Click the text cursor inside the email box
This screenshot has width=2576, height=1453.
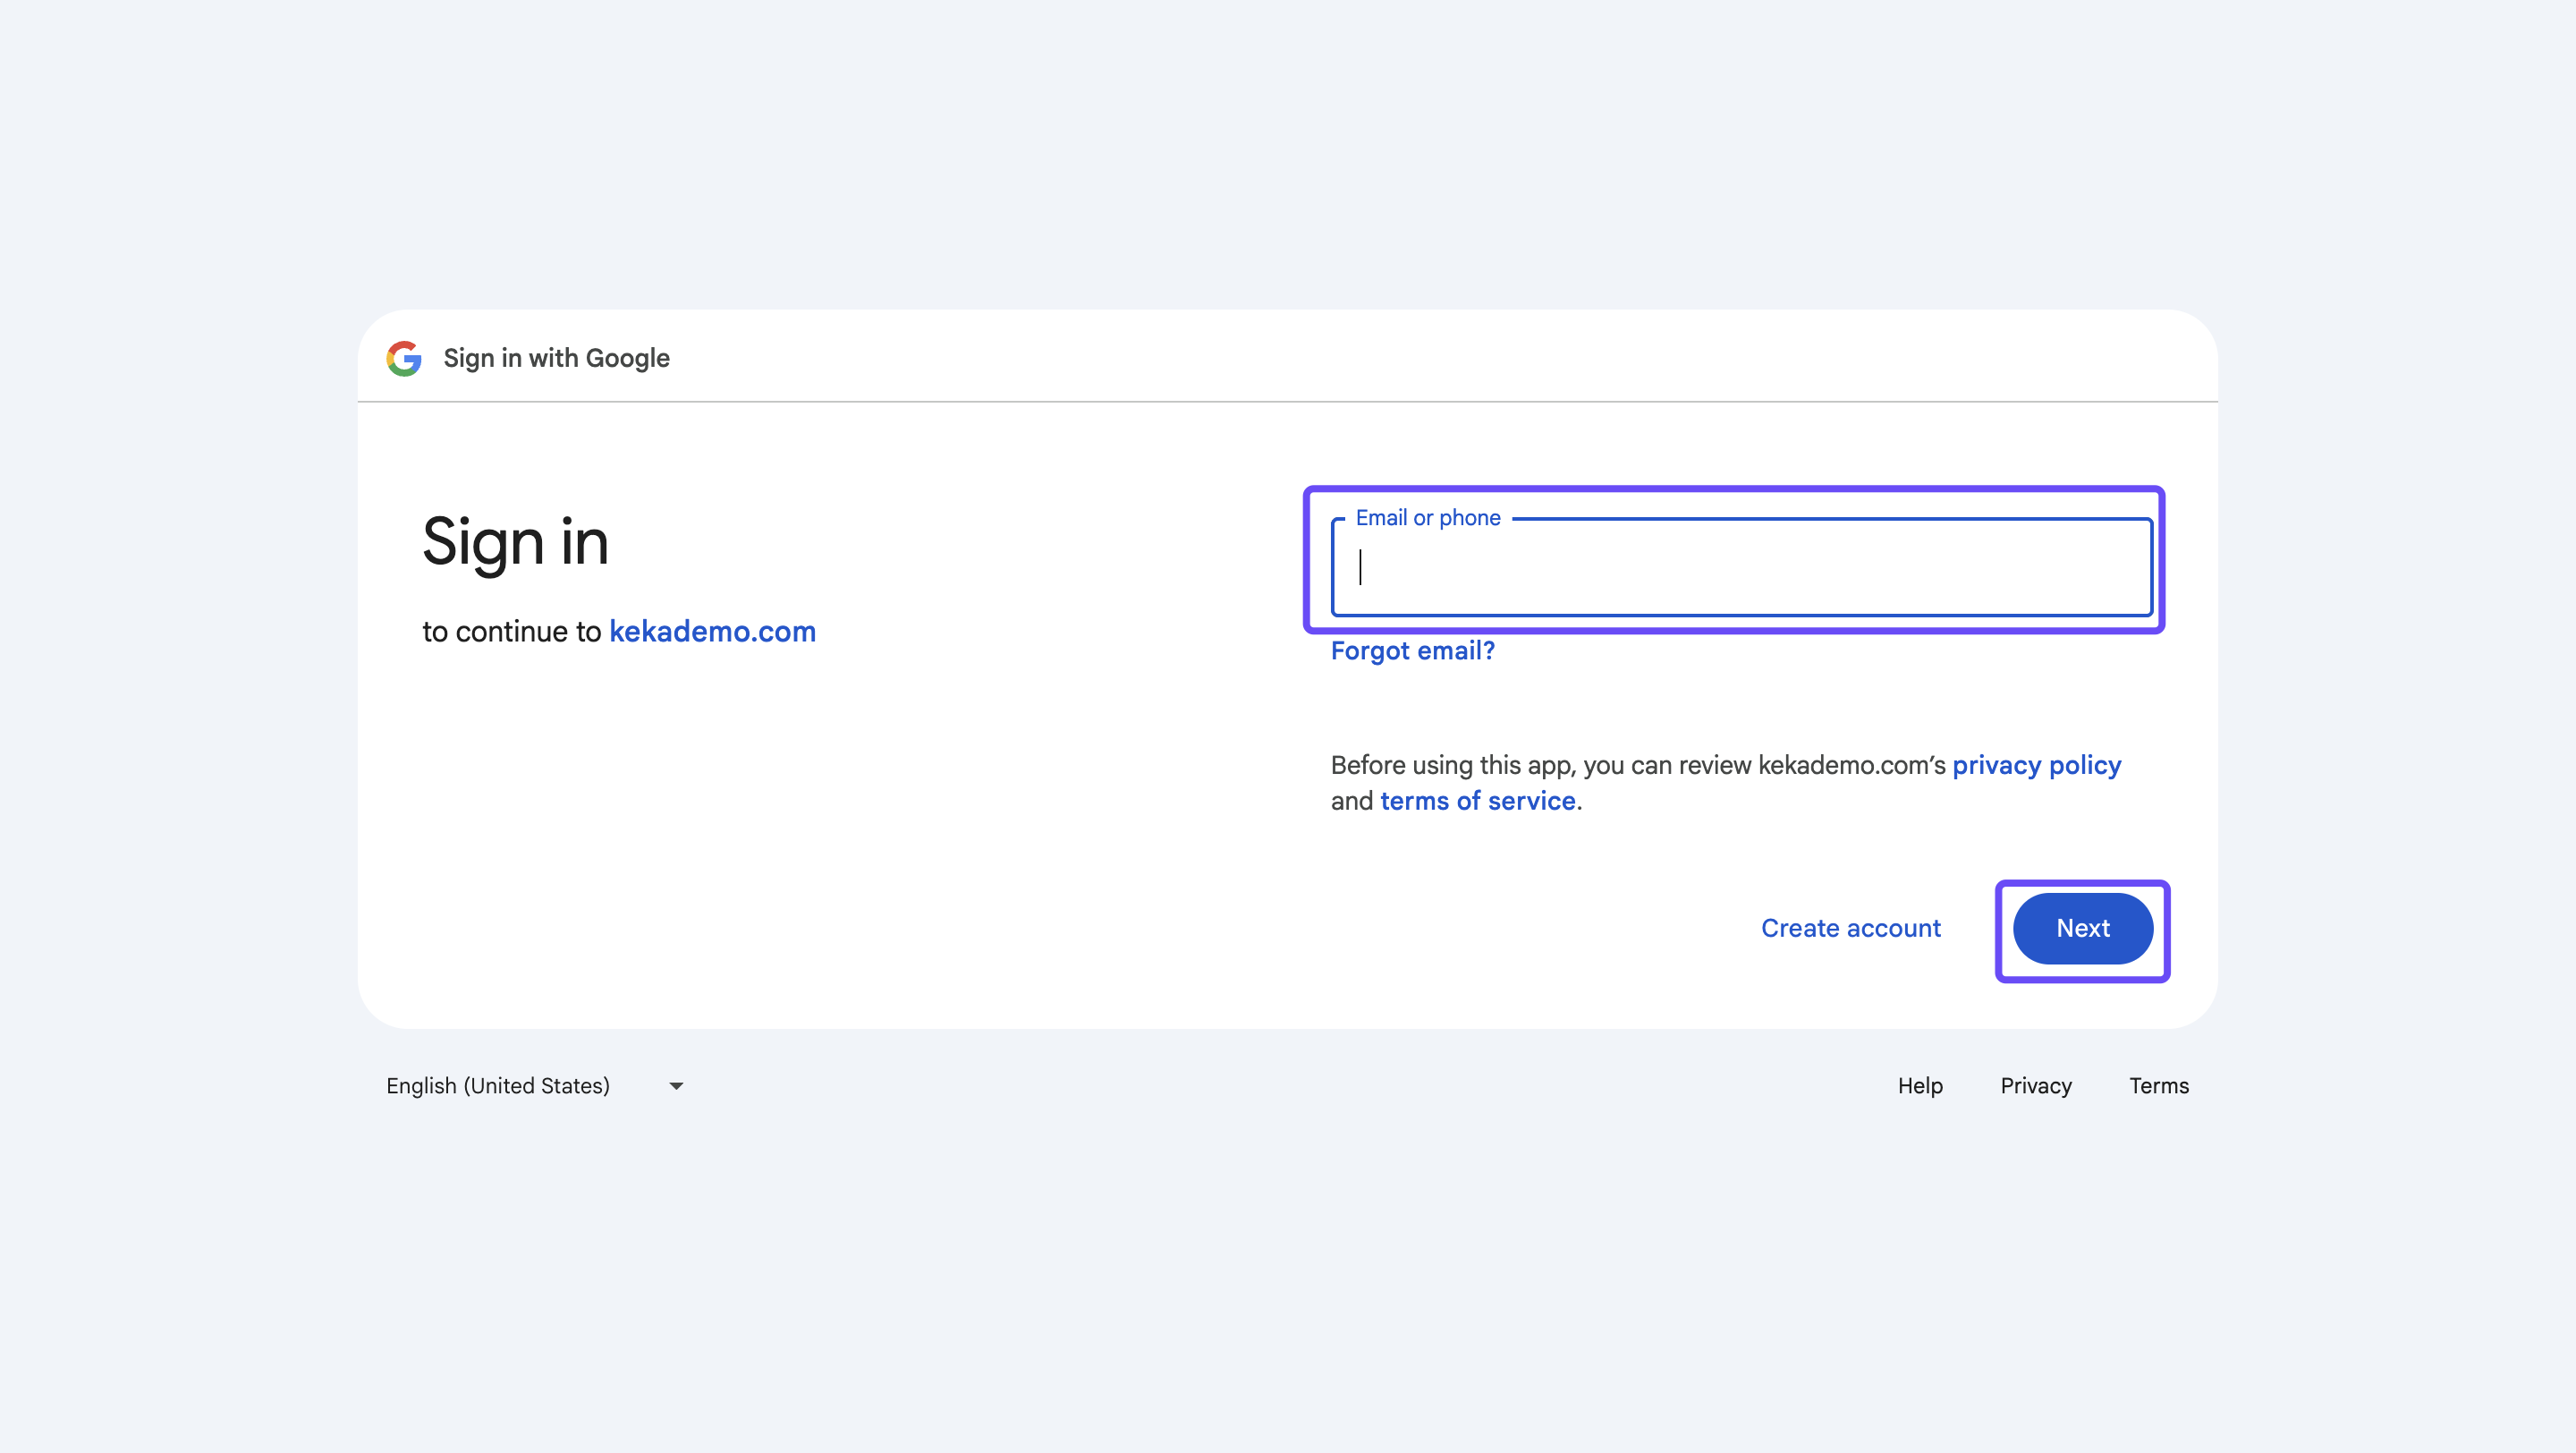click(x=1361, y=567)
